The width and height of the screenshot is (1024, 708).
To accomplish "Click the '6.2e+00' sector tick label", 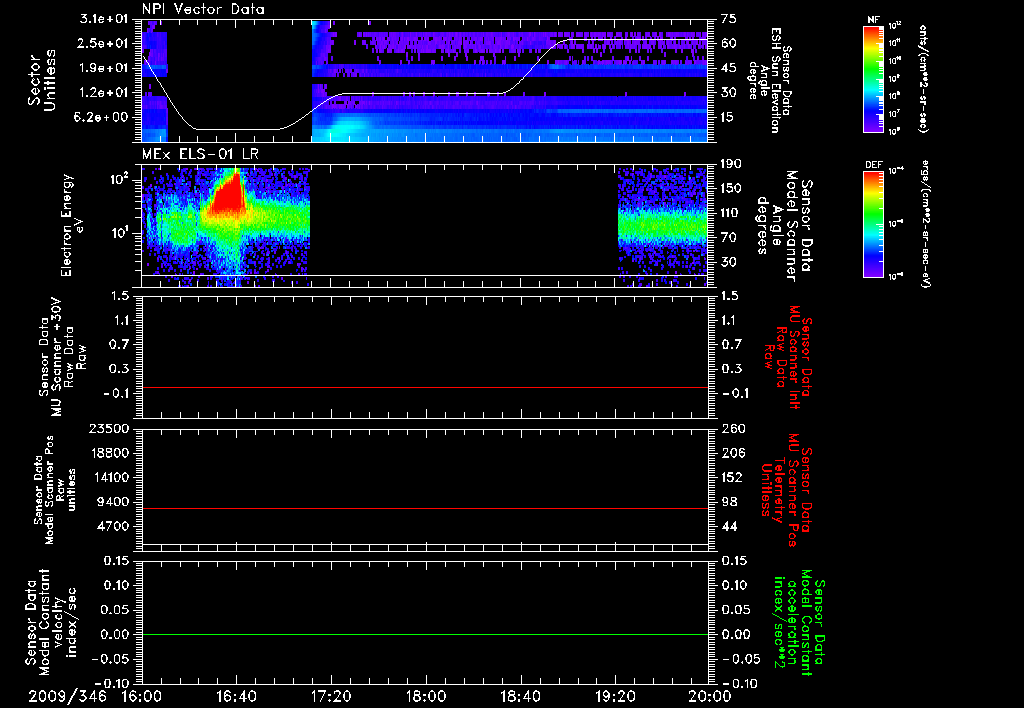I will coord(103,118).
